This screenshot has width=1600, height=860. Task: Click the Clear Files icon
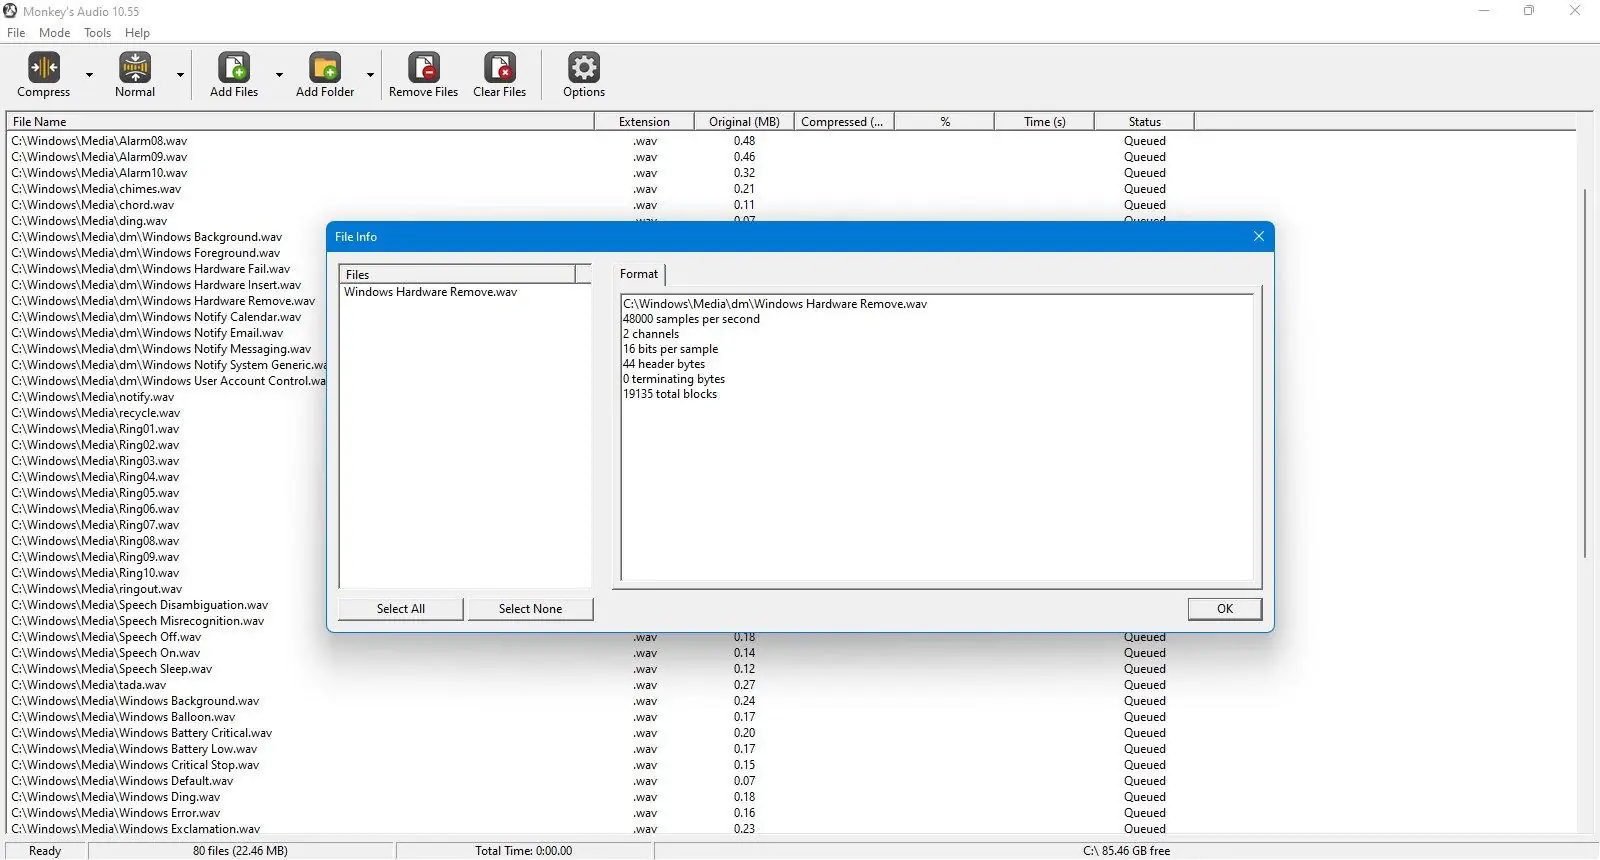coord(500,67)
